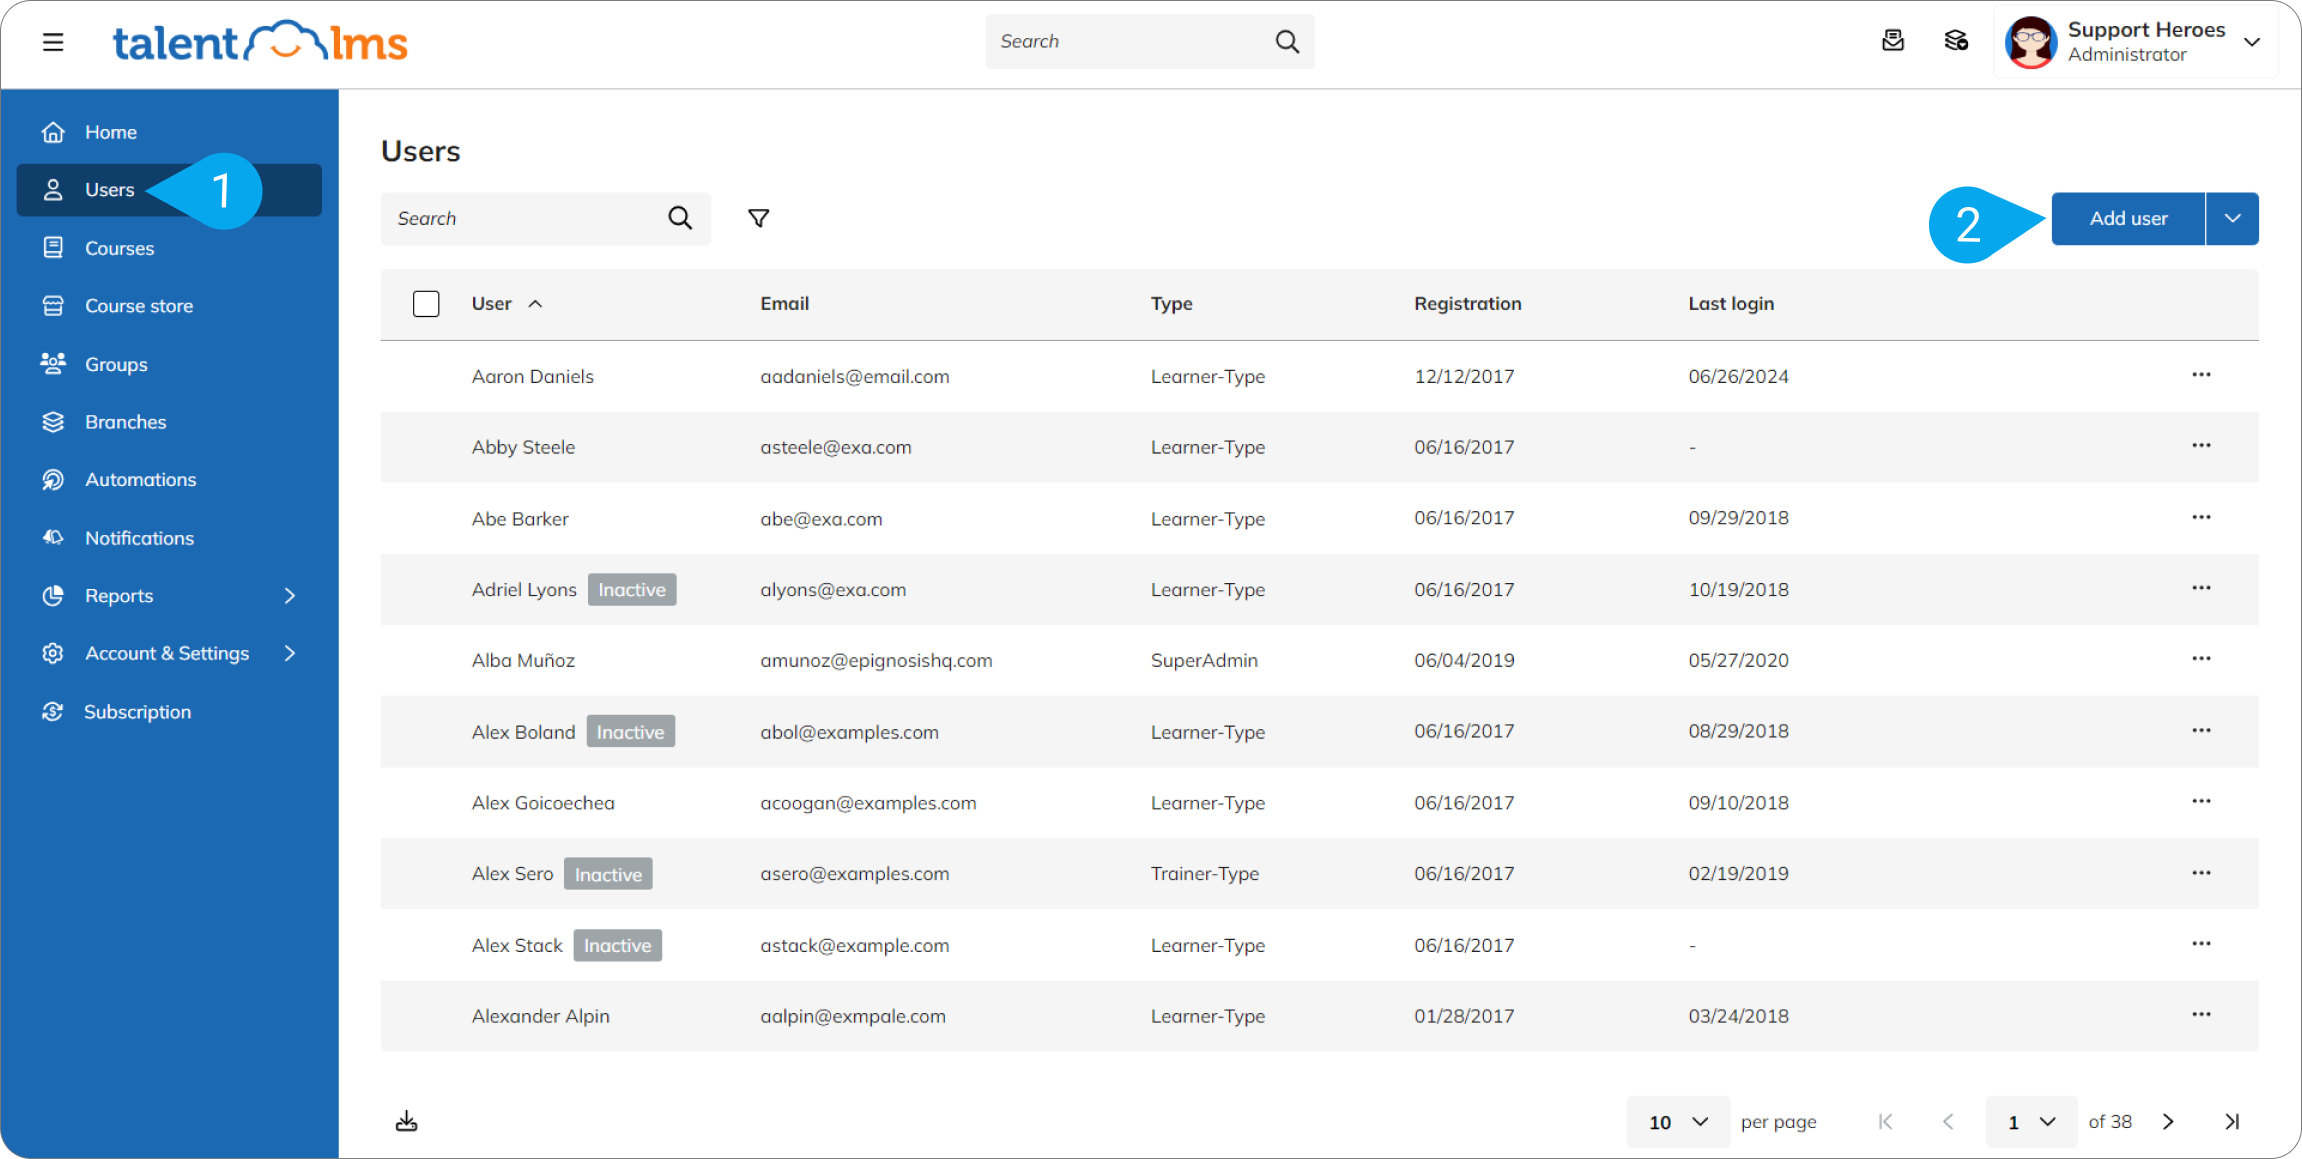This screenshot has width=2302, height=1159.
Task: Open actions menu for Adriel Lyons
Action: pos(2201,588)
